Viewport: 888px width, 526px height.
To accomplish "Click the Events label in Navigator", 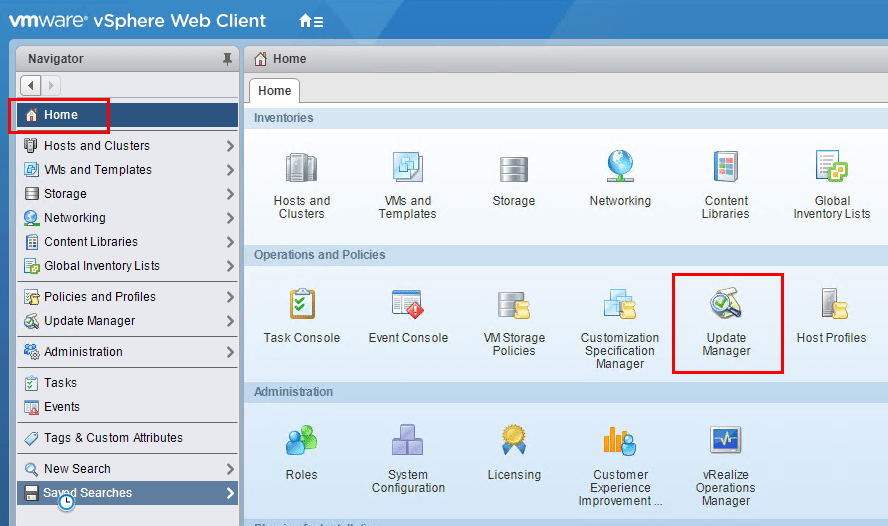I will tap(62, 407).
